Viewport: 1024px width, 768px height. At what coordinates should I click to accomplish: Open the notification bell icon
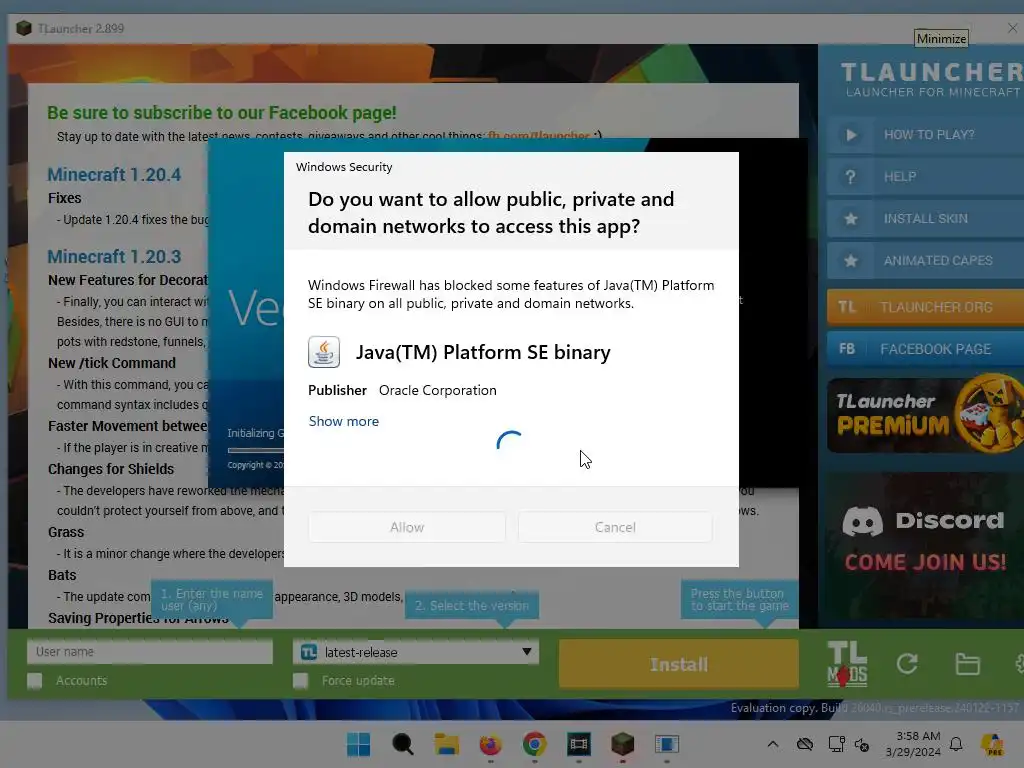pyautogui.click(x=956, y=744)
